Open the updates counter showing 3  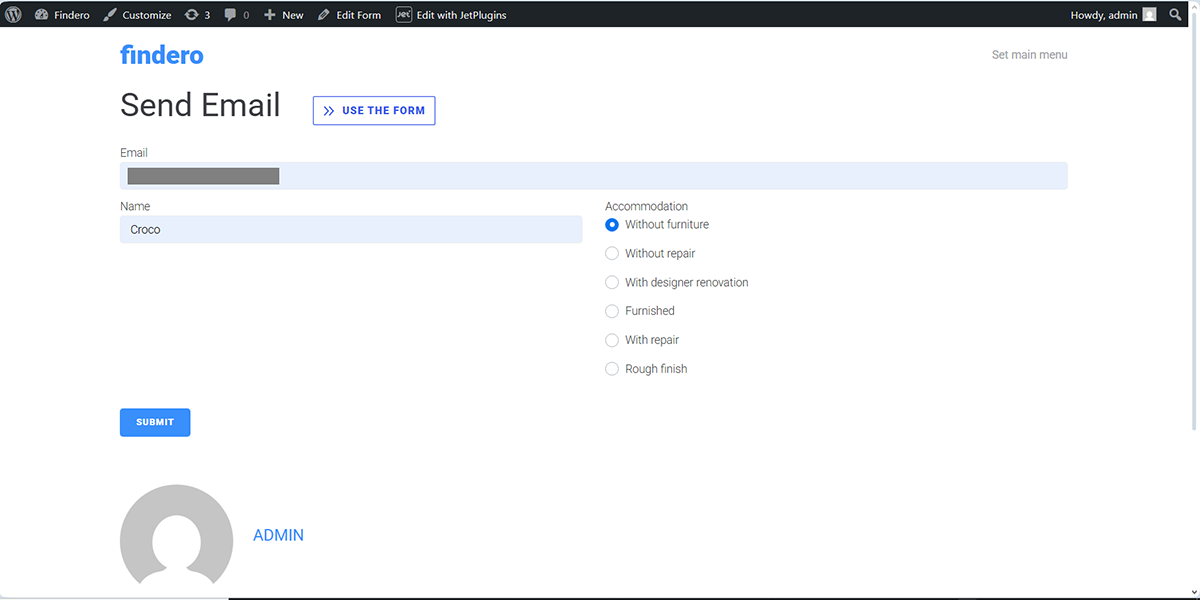pyautogui.click(x=197, y=15)
